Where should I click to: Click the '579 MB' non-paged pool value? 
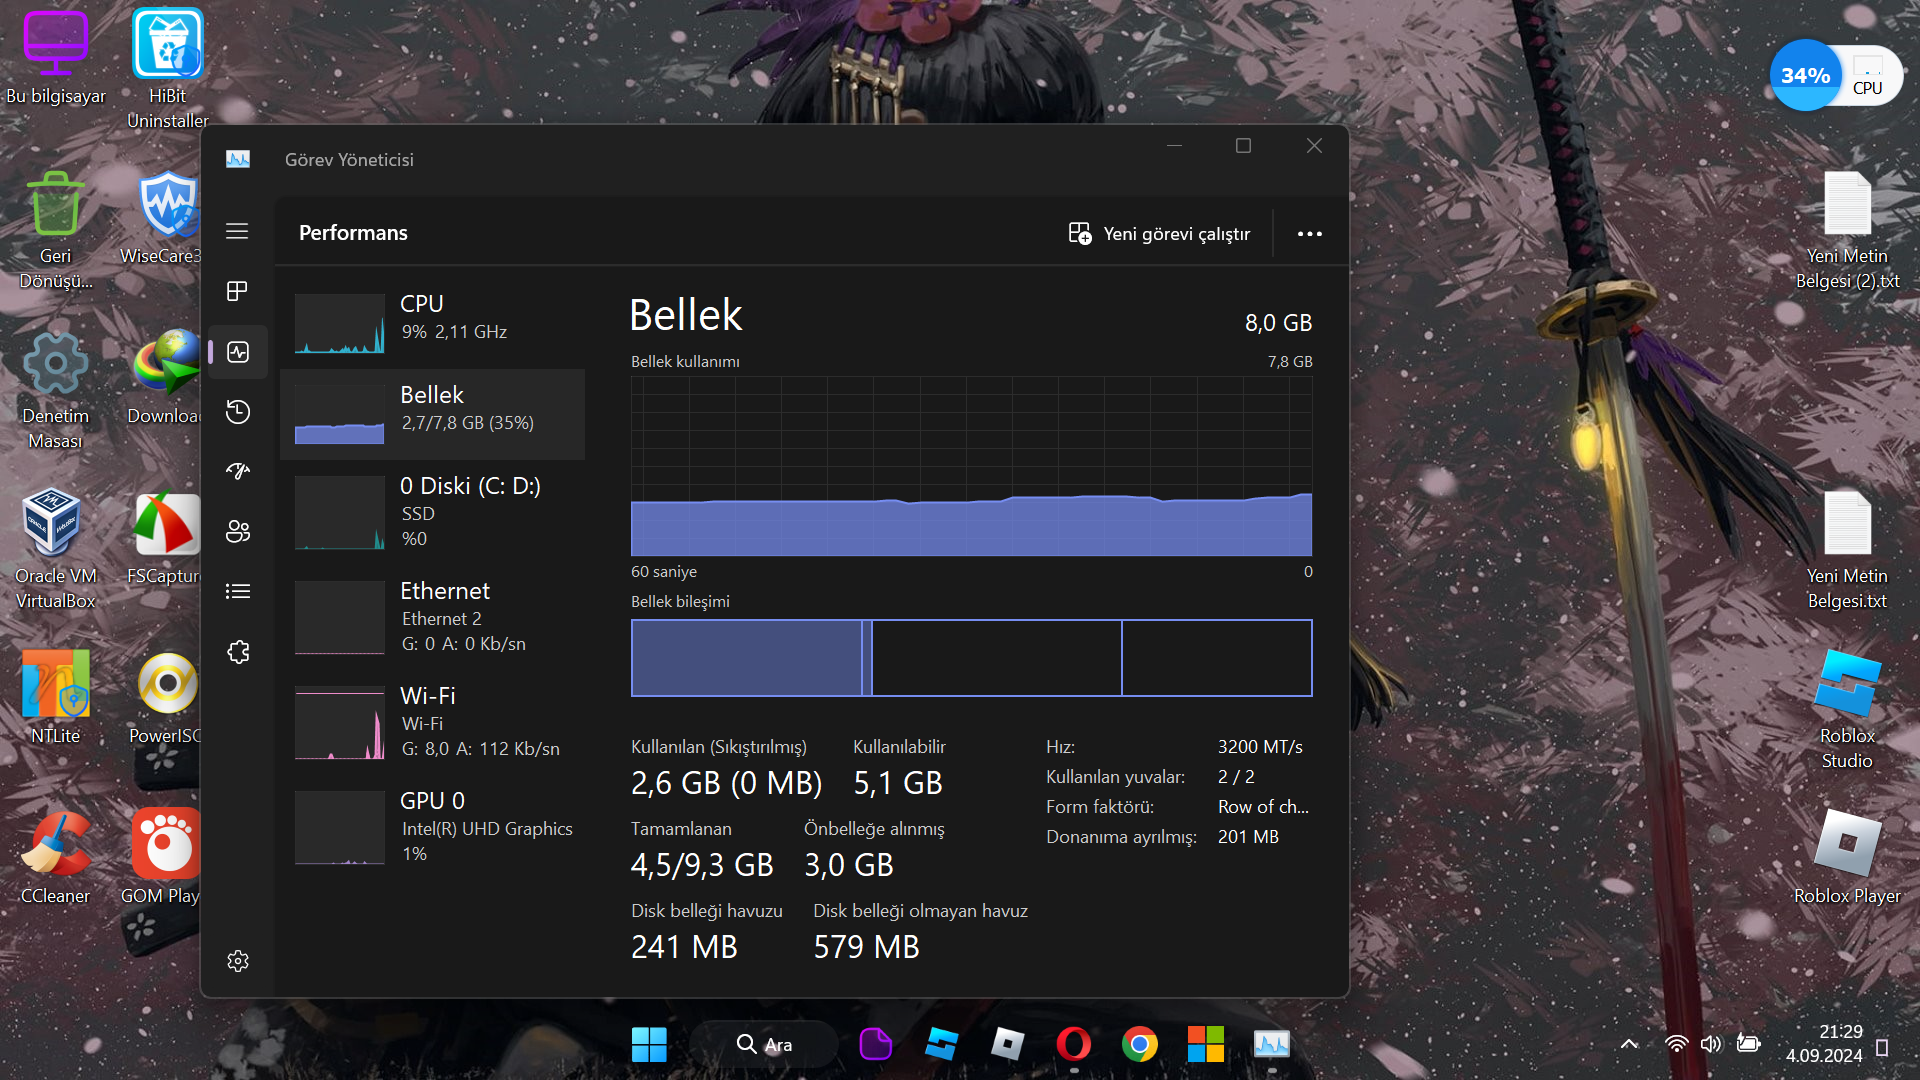tap(866, 947)
